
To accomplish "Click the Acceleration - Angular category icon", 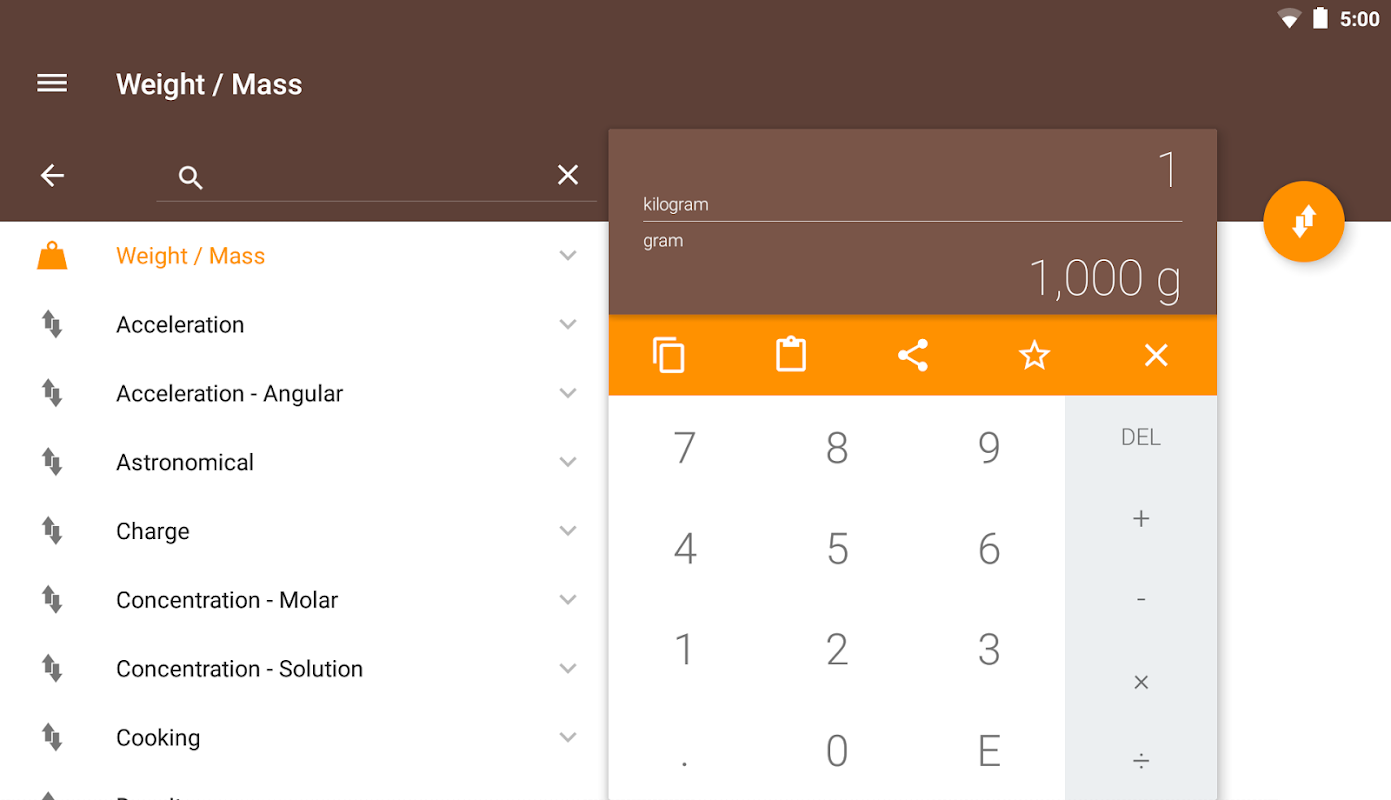I will (52, 393).
